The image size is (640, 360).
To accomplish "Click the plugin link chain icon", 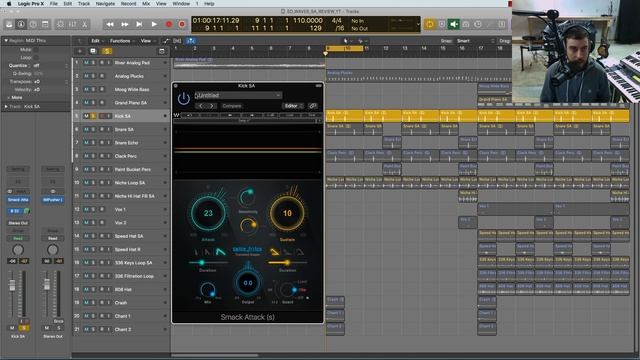I will [313, 106].
